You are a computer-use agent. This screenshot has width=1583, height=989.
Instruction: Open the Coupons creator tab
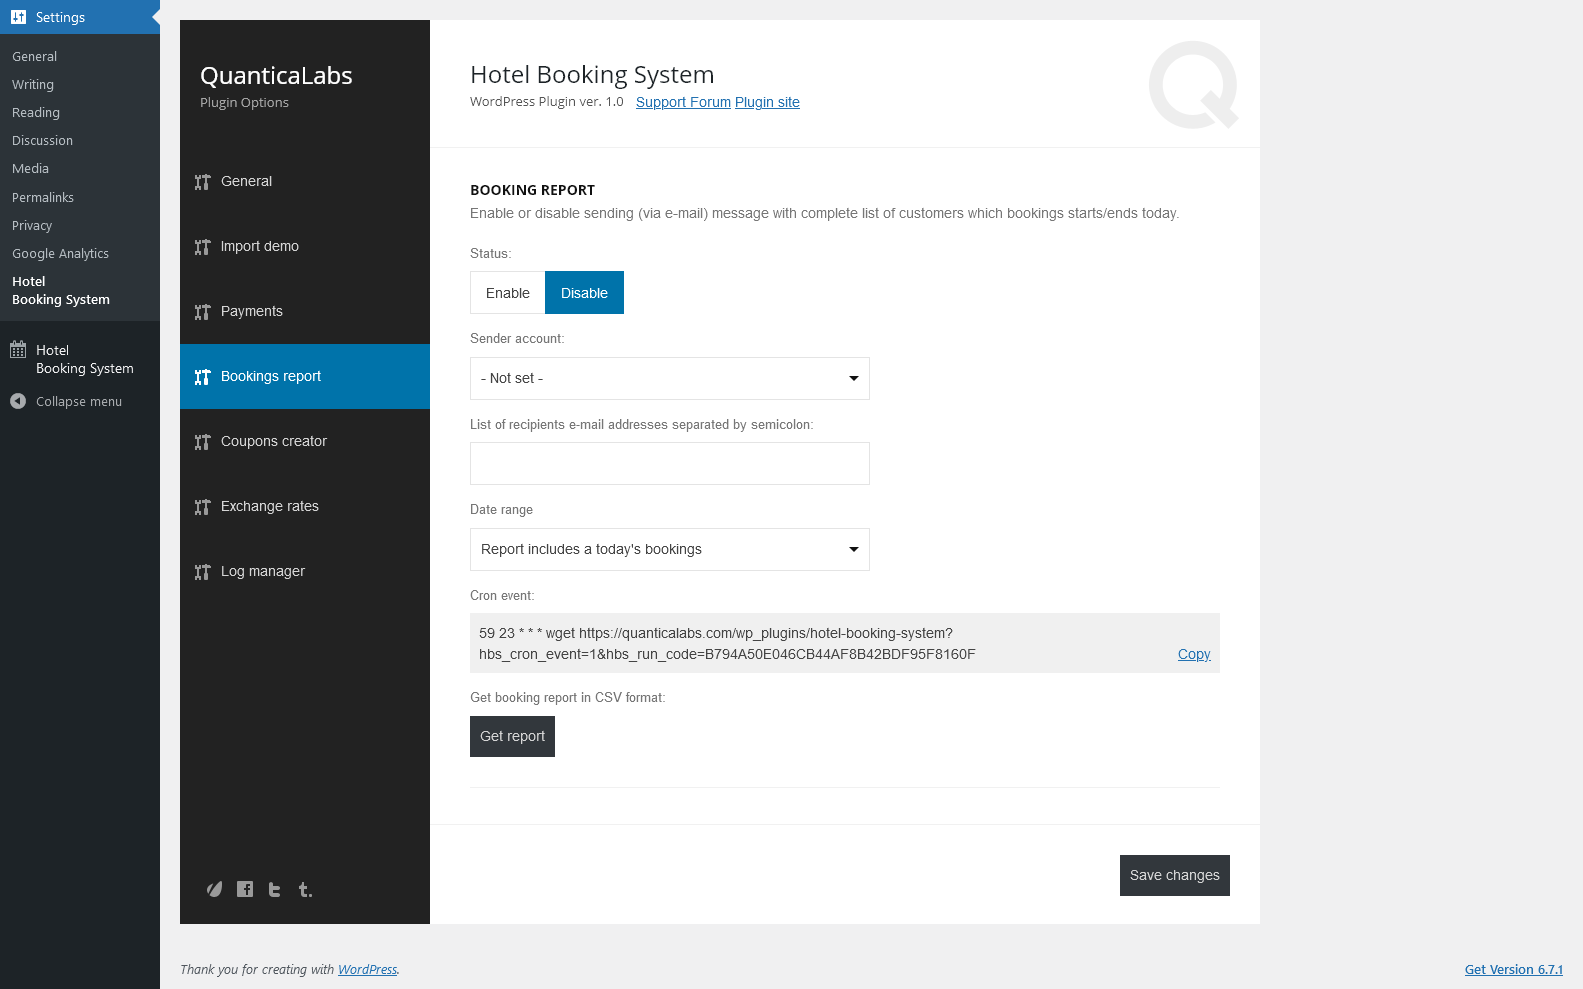coord(274,441)
